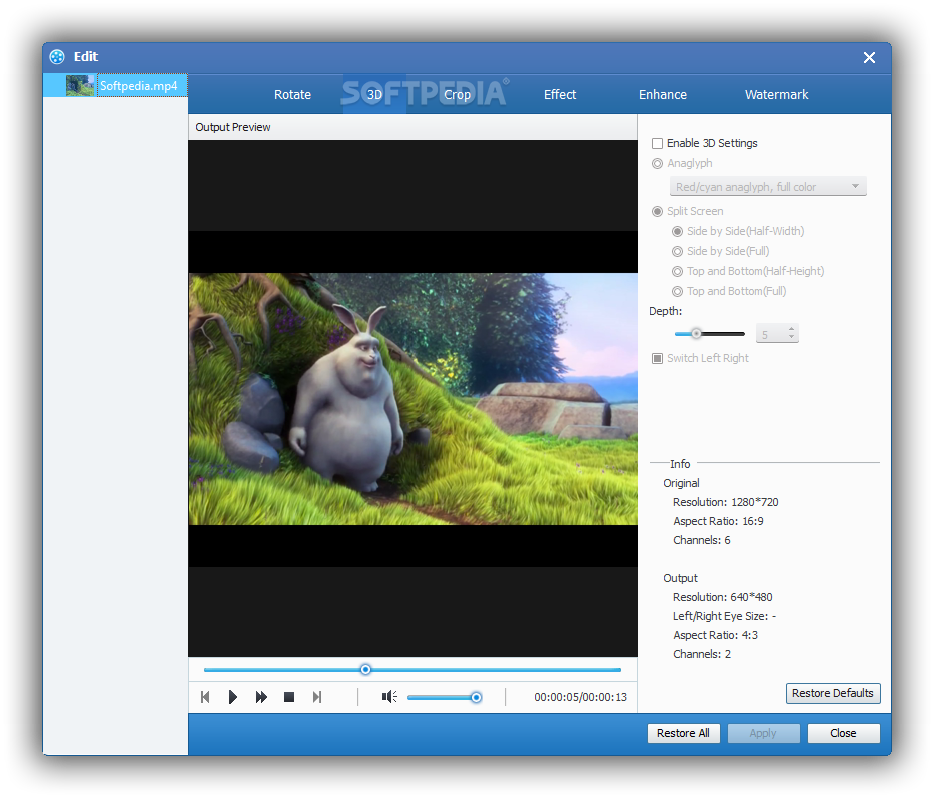Click the original Resolution: 1280*720 text

coord(726,502)
